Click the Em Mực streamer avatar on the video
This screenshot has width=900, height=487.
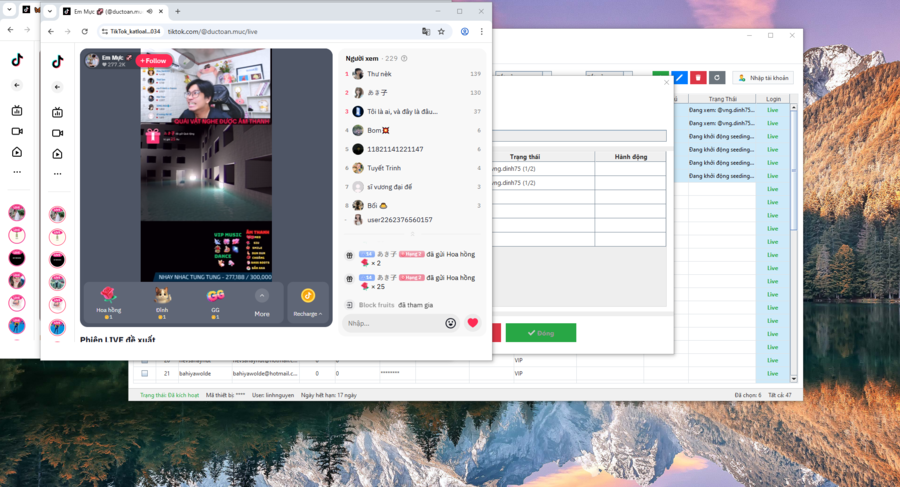pos(92,60)
